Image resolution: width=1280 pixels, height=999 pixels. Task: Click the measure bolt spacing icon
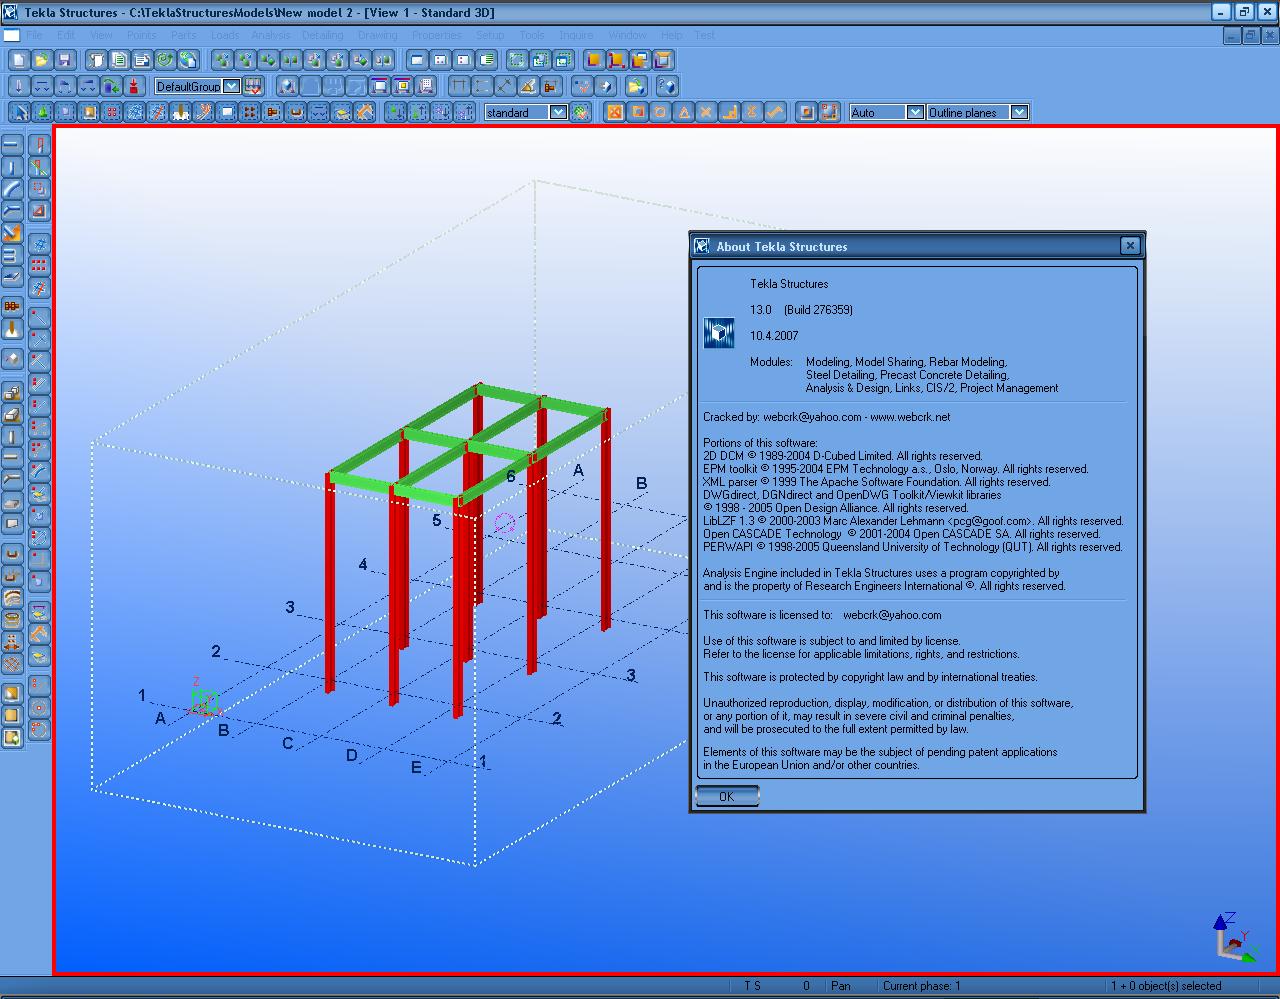(x=550, y=86)
